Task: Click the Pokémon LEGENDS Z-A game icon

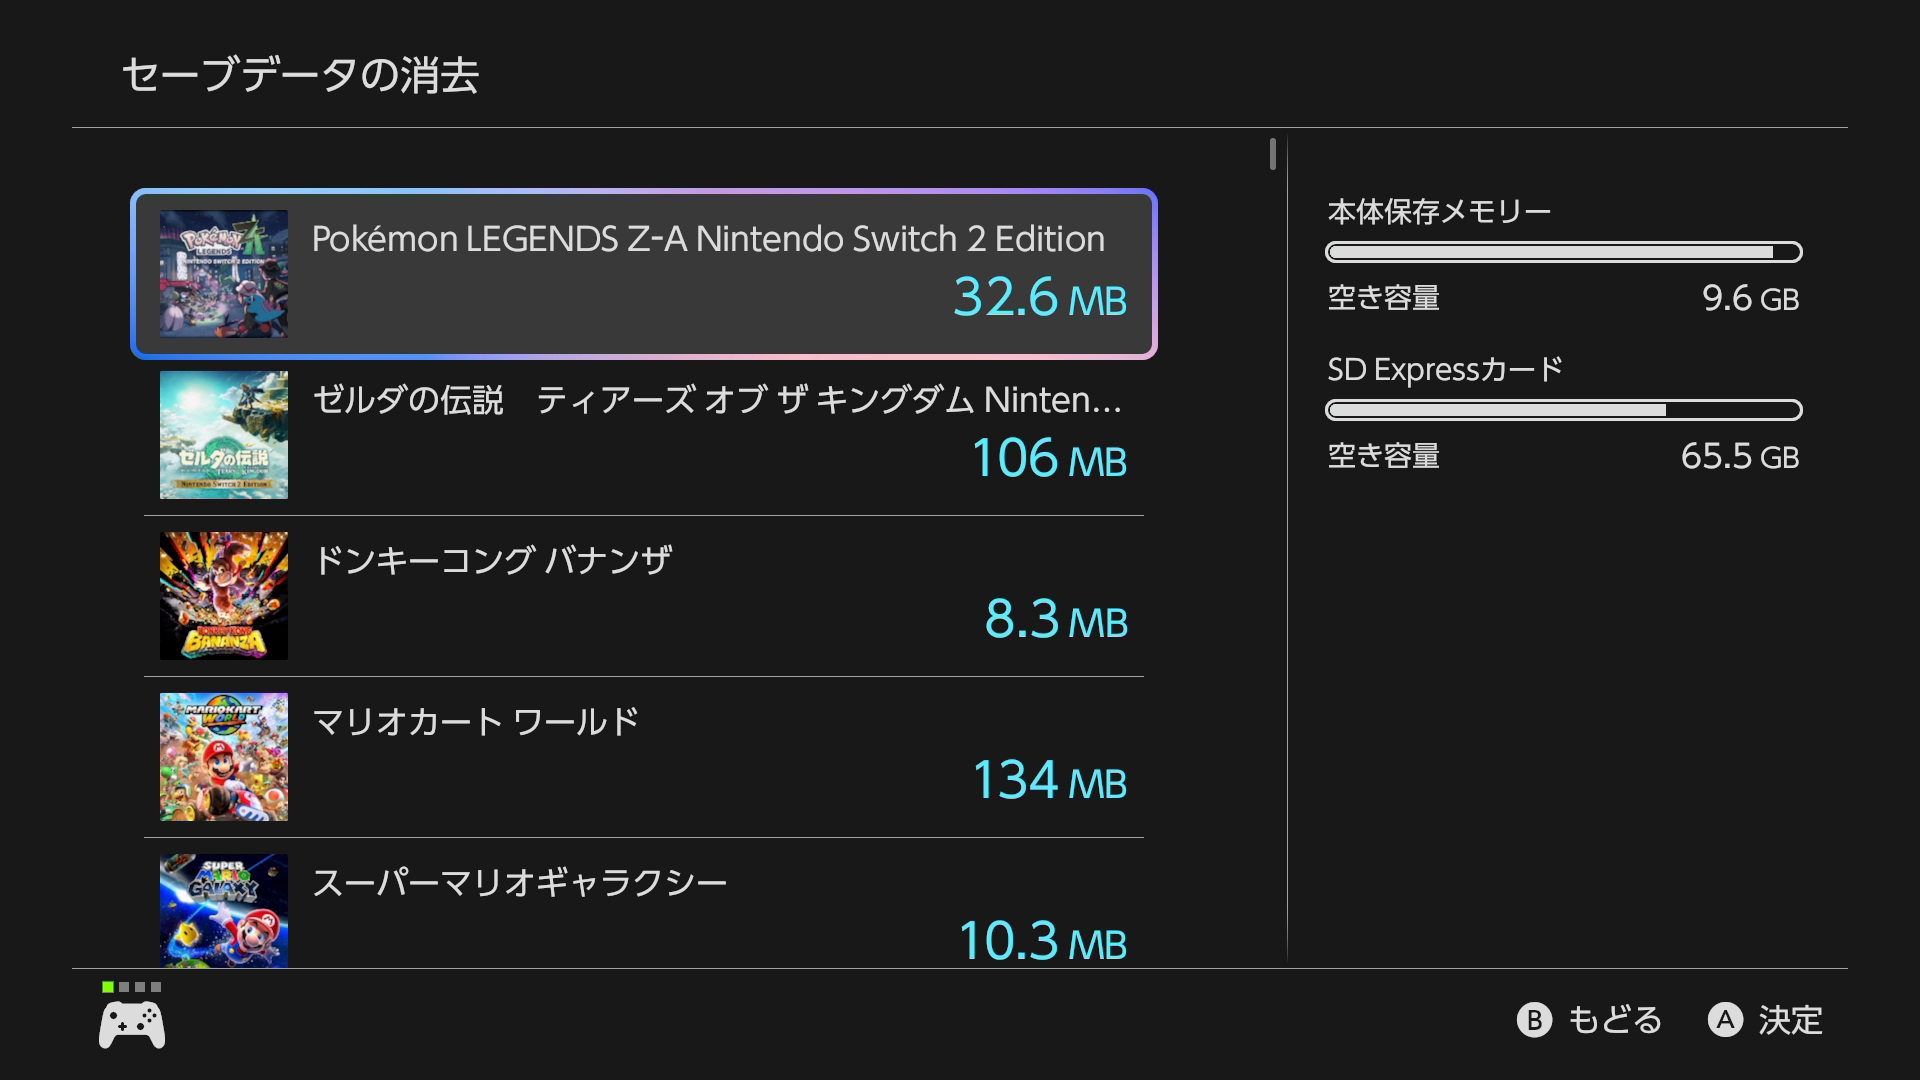Action: pos(224,273)
